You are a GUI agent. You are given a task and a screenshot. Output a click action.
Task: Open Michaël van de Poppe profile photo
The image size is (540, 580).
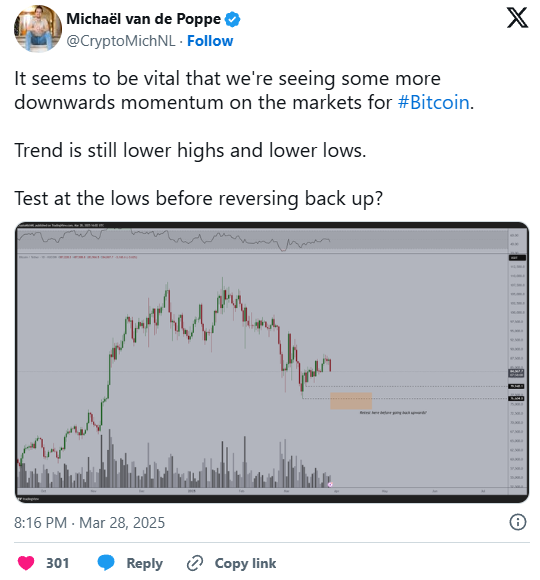(38, 28)
